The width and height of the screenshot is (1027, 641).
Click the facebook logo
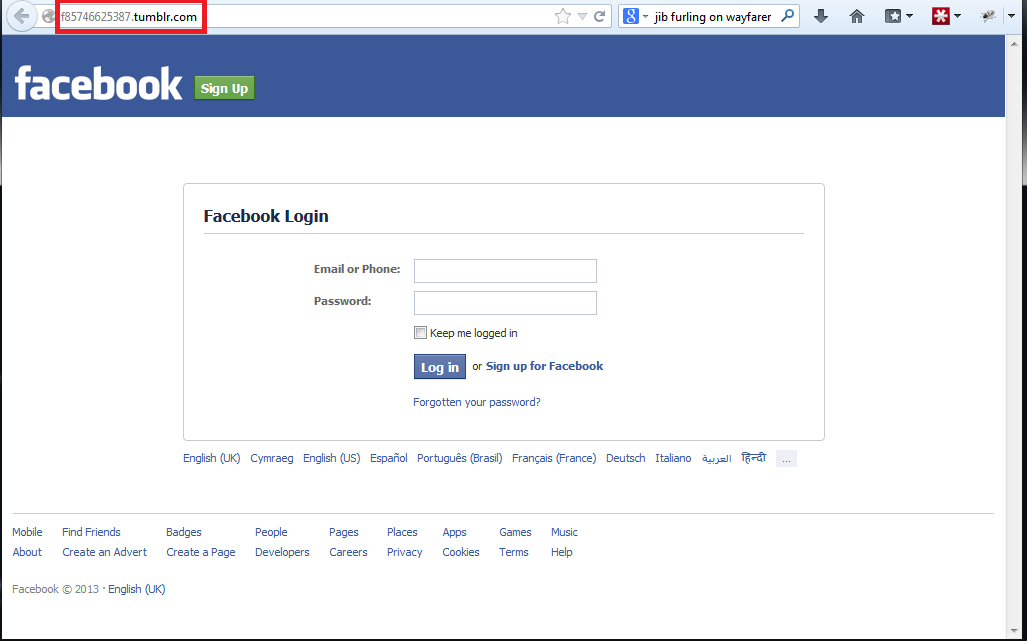(98, 83)
